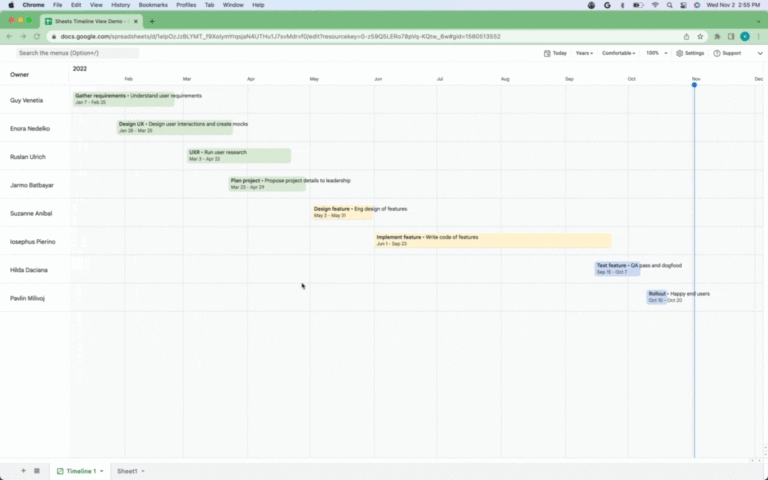The width and height of the screenshot is (768, 480).
Task: Open the Comfortable density dropdown
Action: coord(618,53)
